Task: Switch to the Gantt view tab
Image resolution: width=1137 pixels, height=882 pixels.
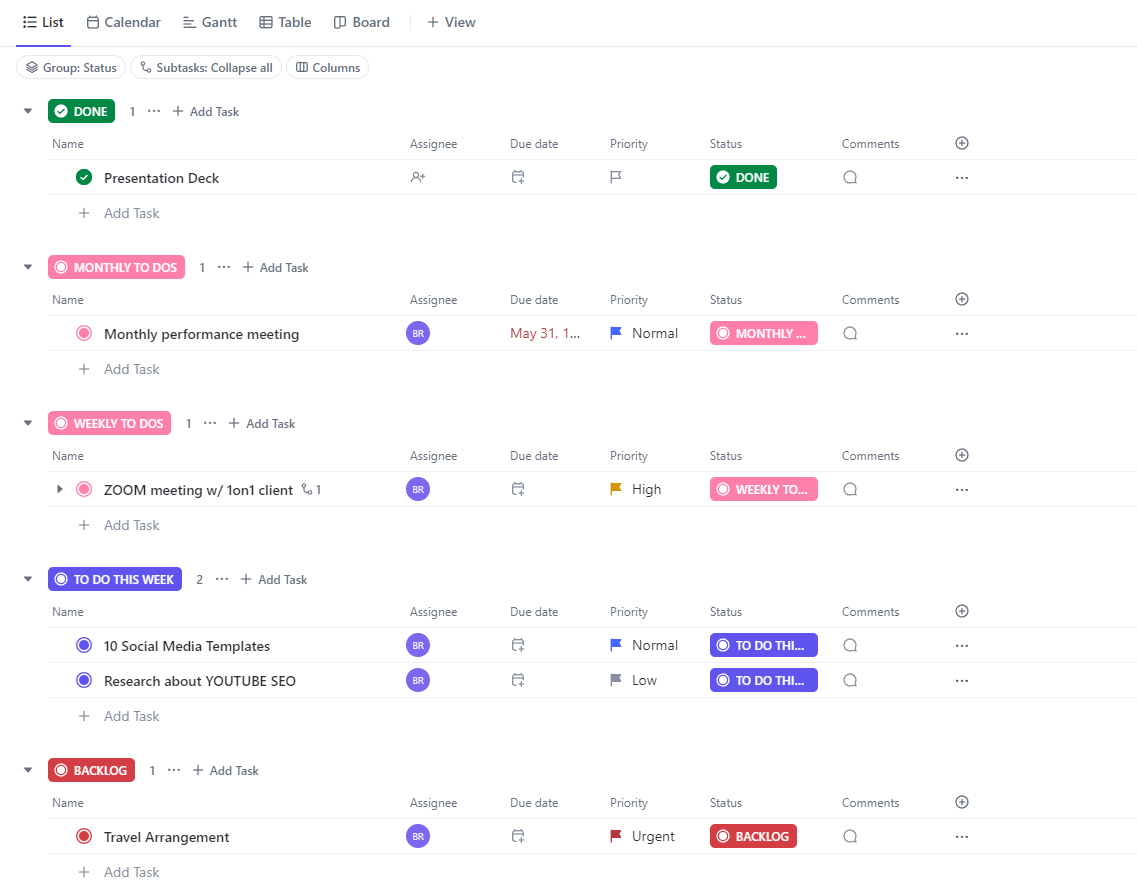Action: [x=210, y=22]
